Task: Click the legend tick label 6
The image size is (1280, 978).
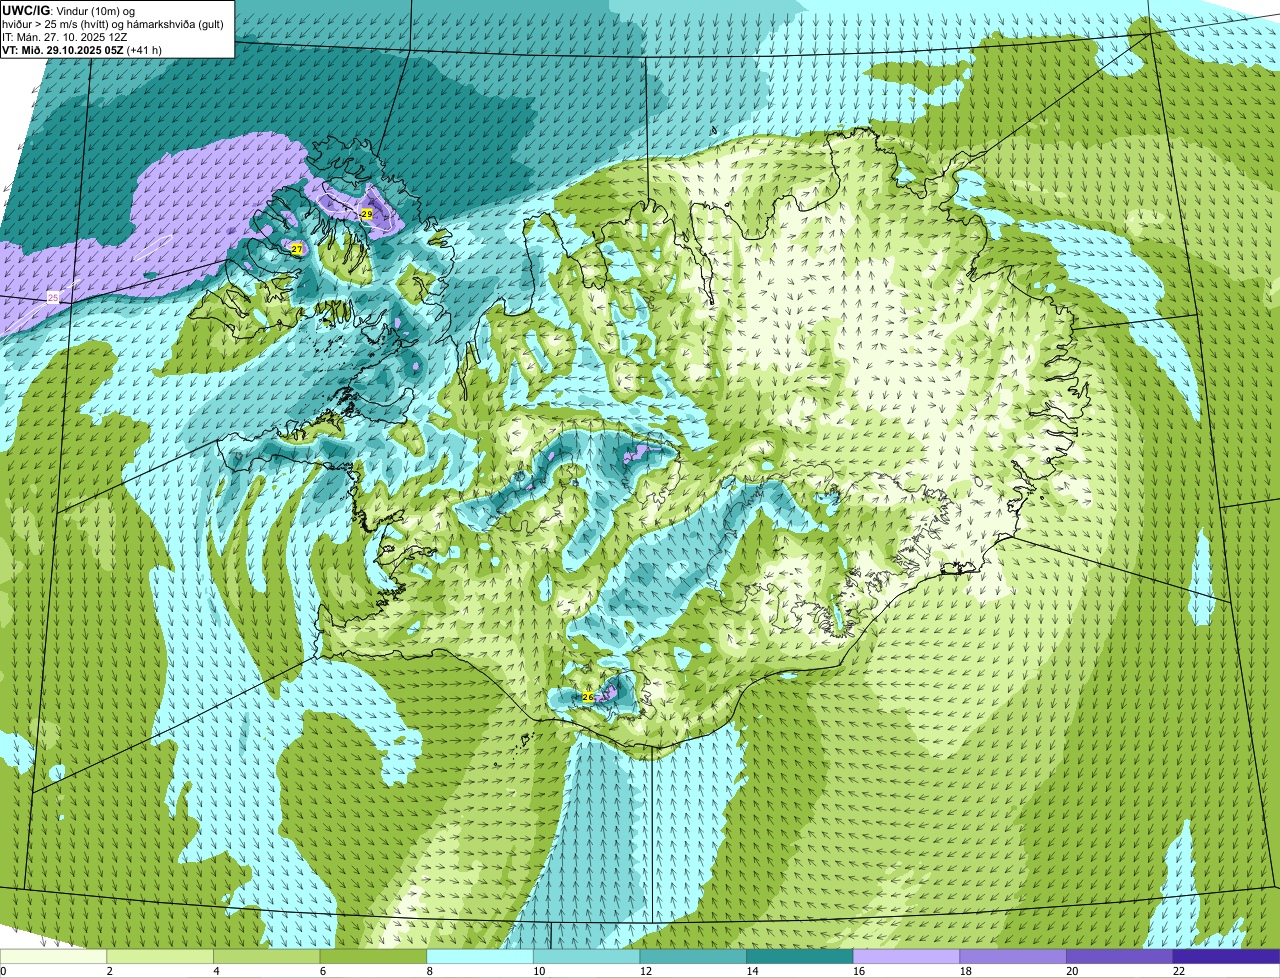Action: coord(322,971)
